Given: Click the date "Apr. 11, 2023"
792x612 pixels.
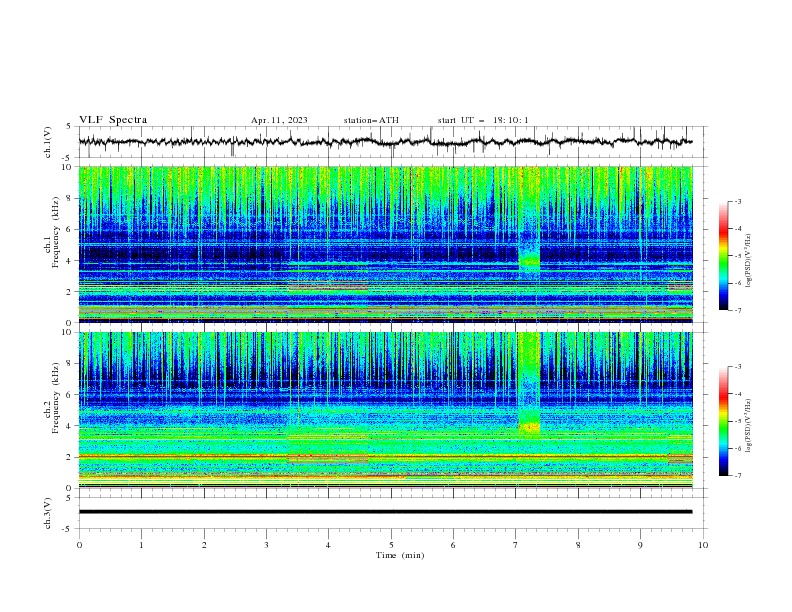Looking at the screenshot, I should point(279,120).
